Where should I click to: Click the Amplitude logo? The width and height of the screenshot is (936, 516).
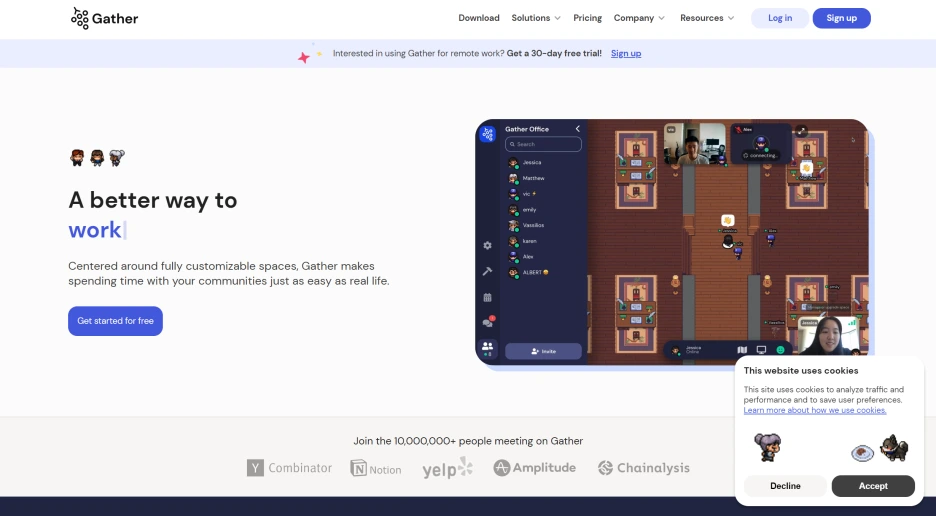[535, 468]
